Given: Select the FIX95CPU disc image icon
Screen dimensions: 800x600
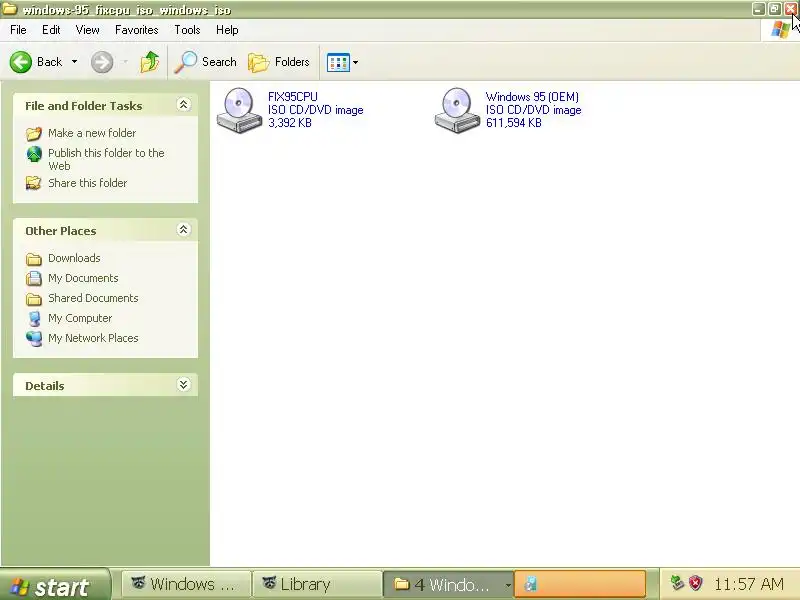Looking at the screenshot, I should [239, 110].
